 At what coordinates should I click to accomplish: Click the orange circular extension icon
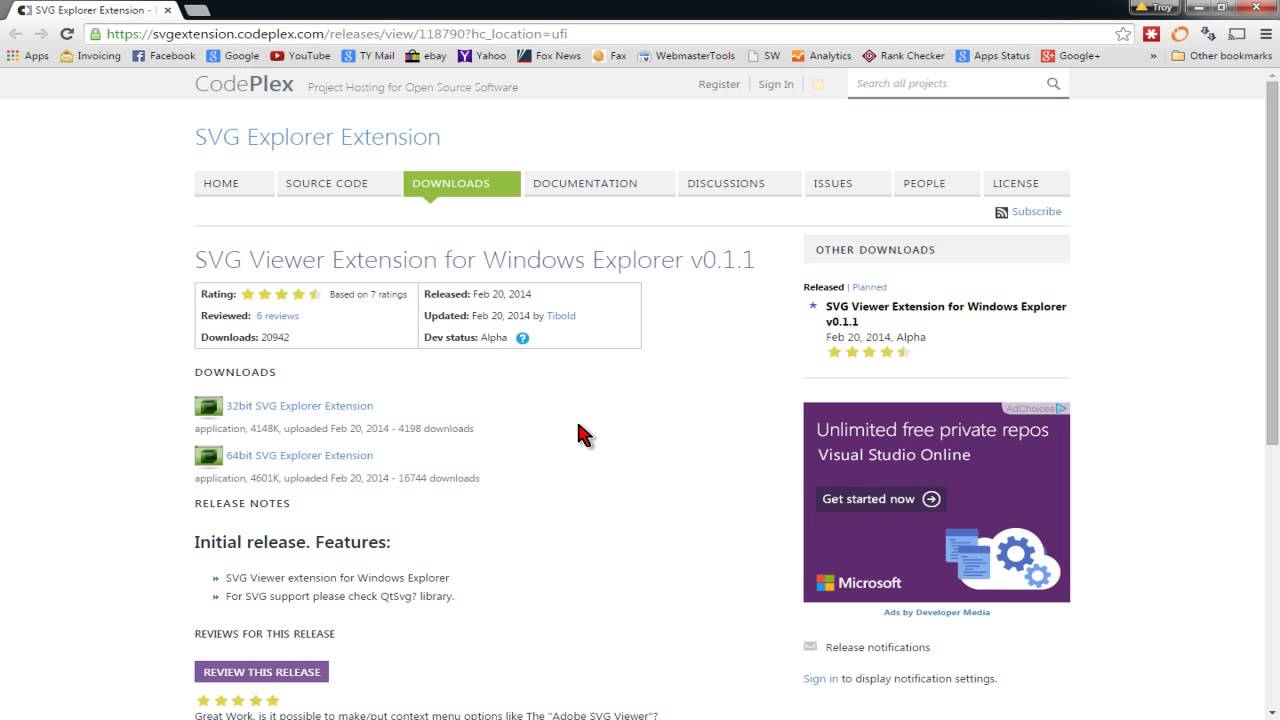click(x=1180, y=33)
